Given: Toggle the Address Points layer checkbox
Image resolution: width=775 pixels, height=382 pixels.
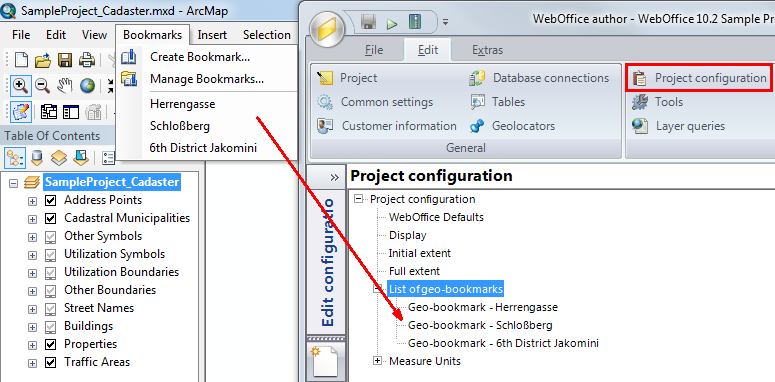Looking at the screenshot, I should [50, 201].
